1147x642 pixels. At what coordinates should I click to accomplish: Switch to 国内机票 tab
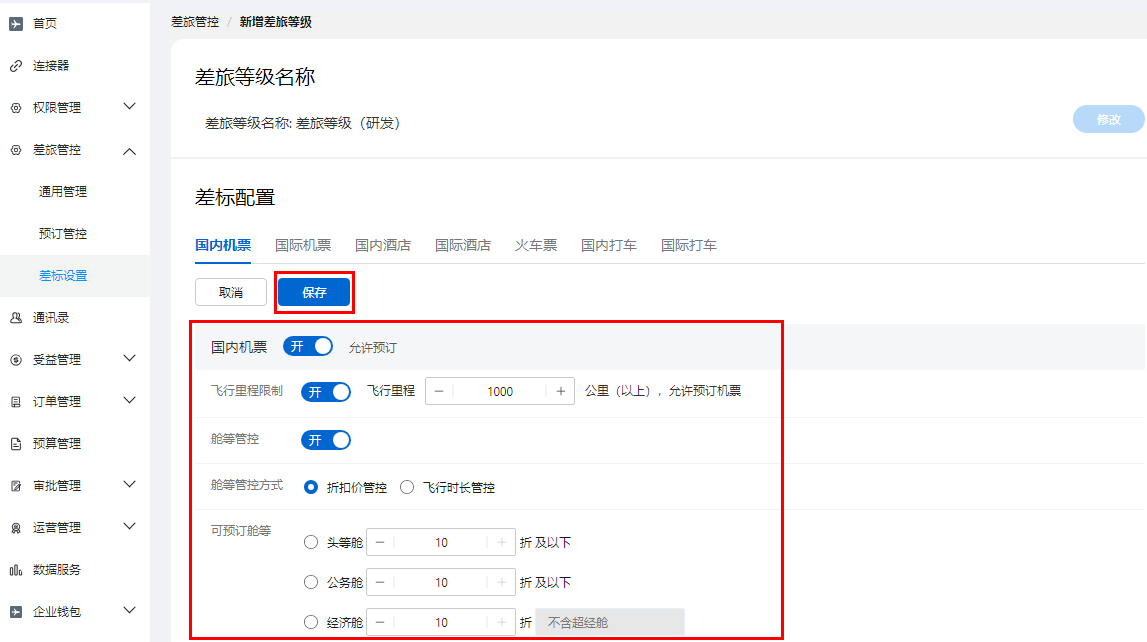[223, 245]
